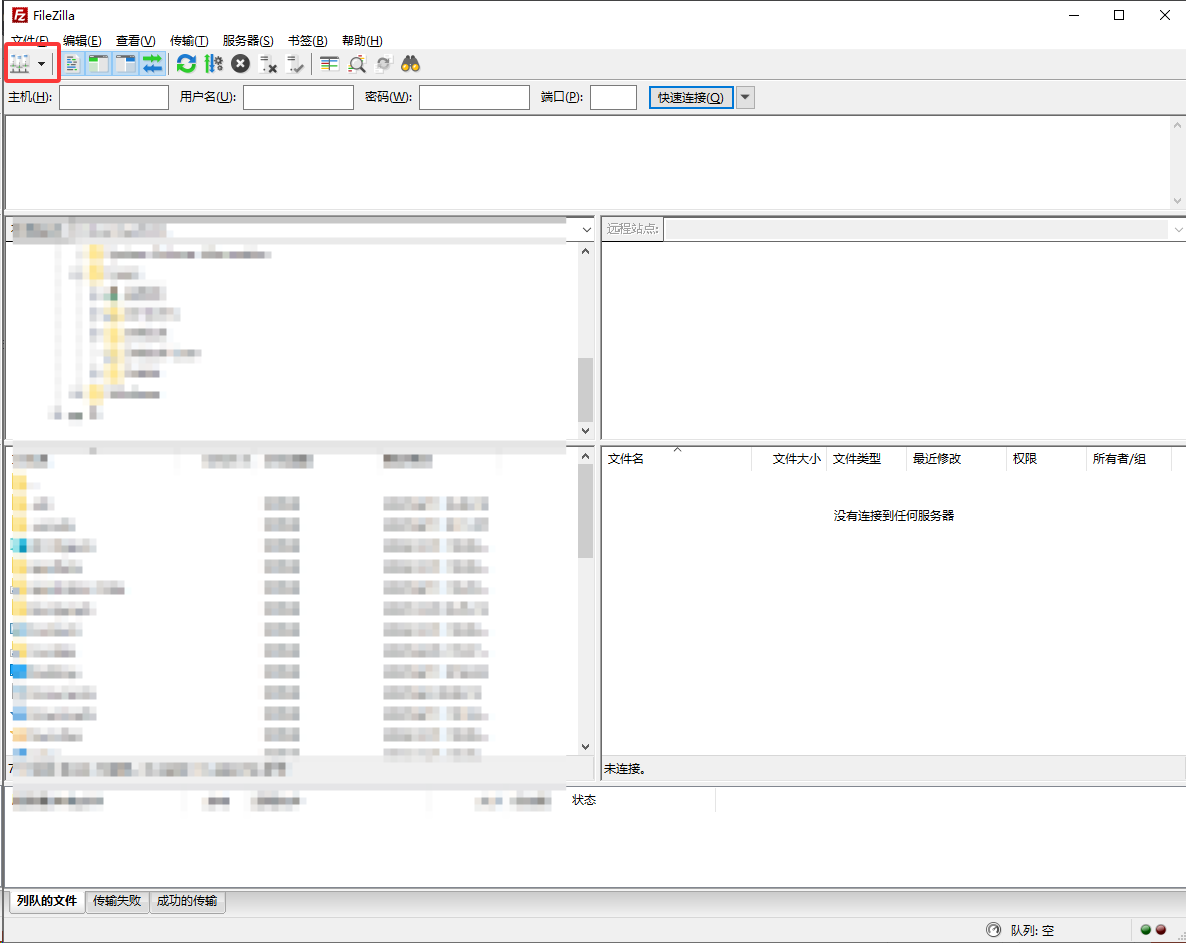1186x943 pixels.
Task: Click the 没有连接到任何服务器 message
Action: coord(894,516)
